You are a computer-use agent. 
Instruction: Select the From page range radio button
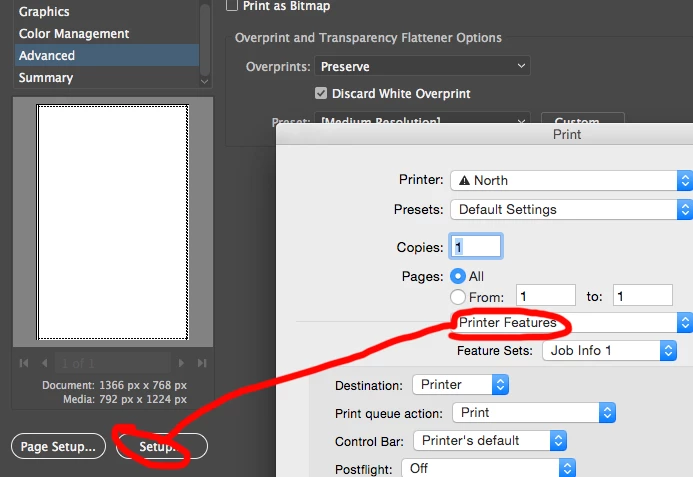(x=457, y=297)
